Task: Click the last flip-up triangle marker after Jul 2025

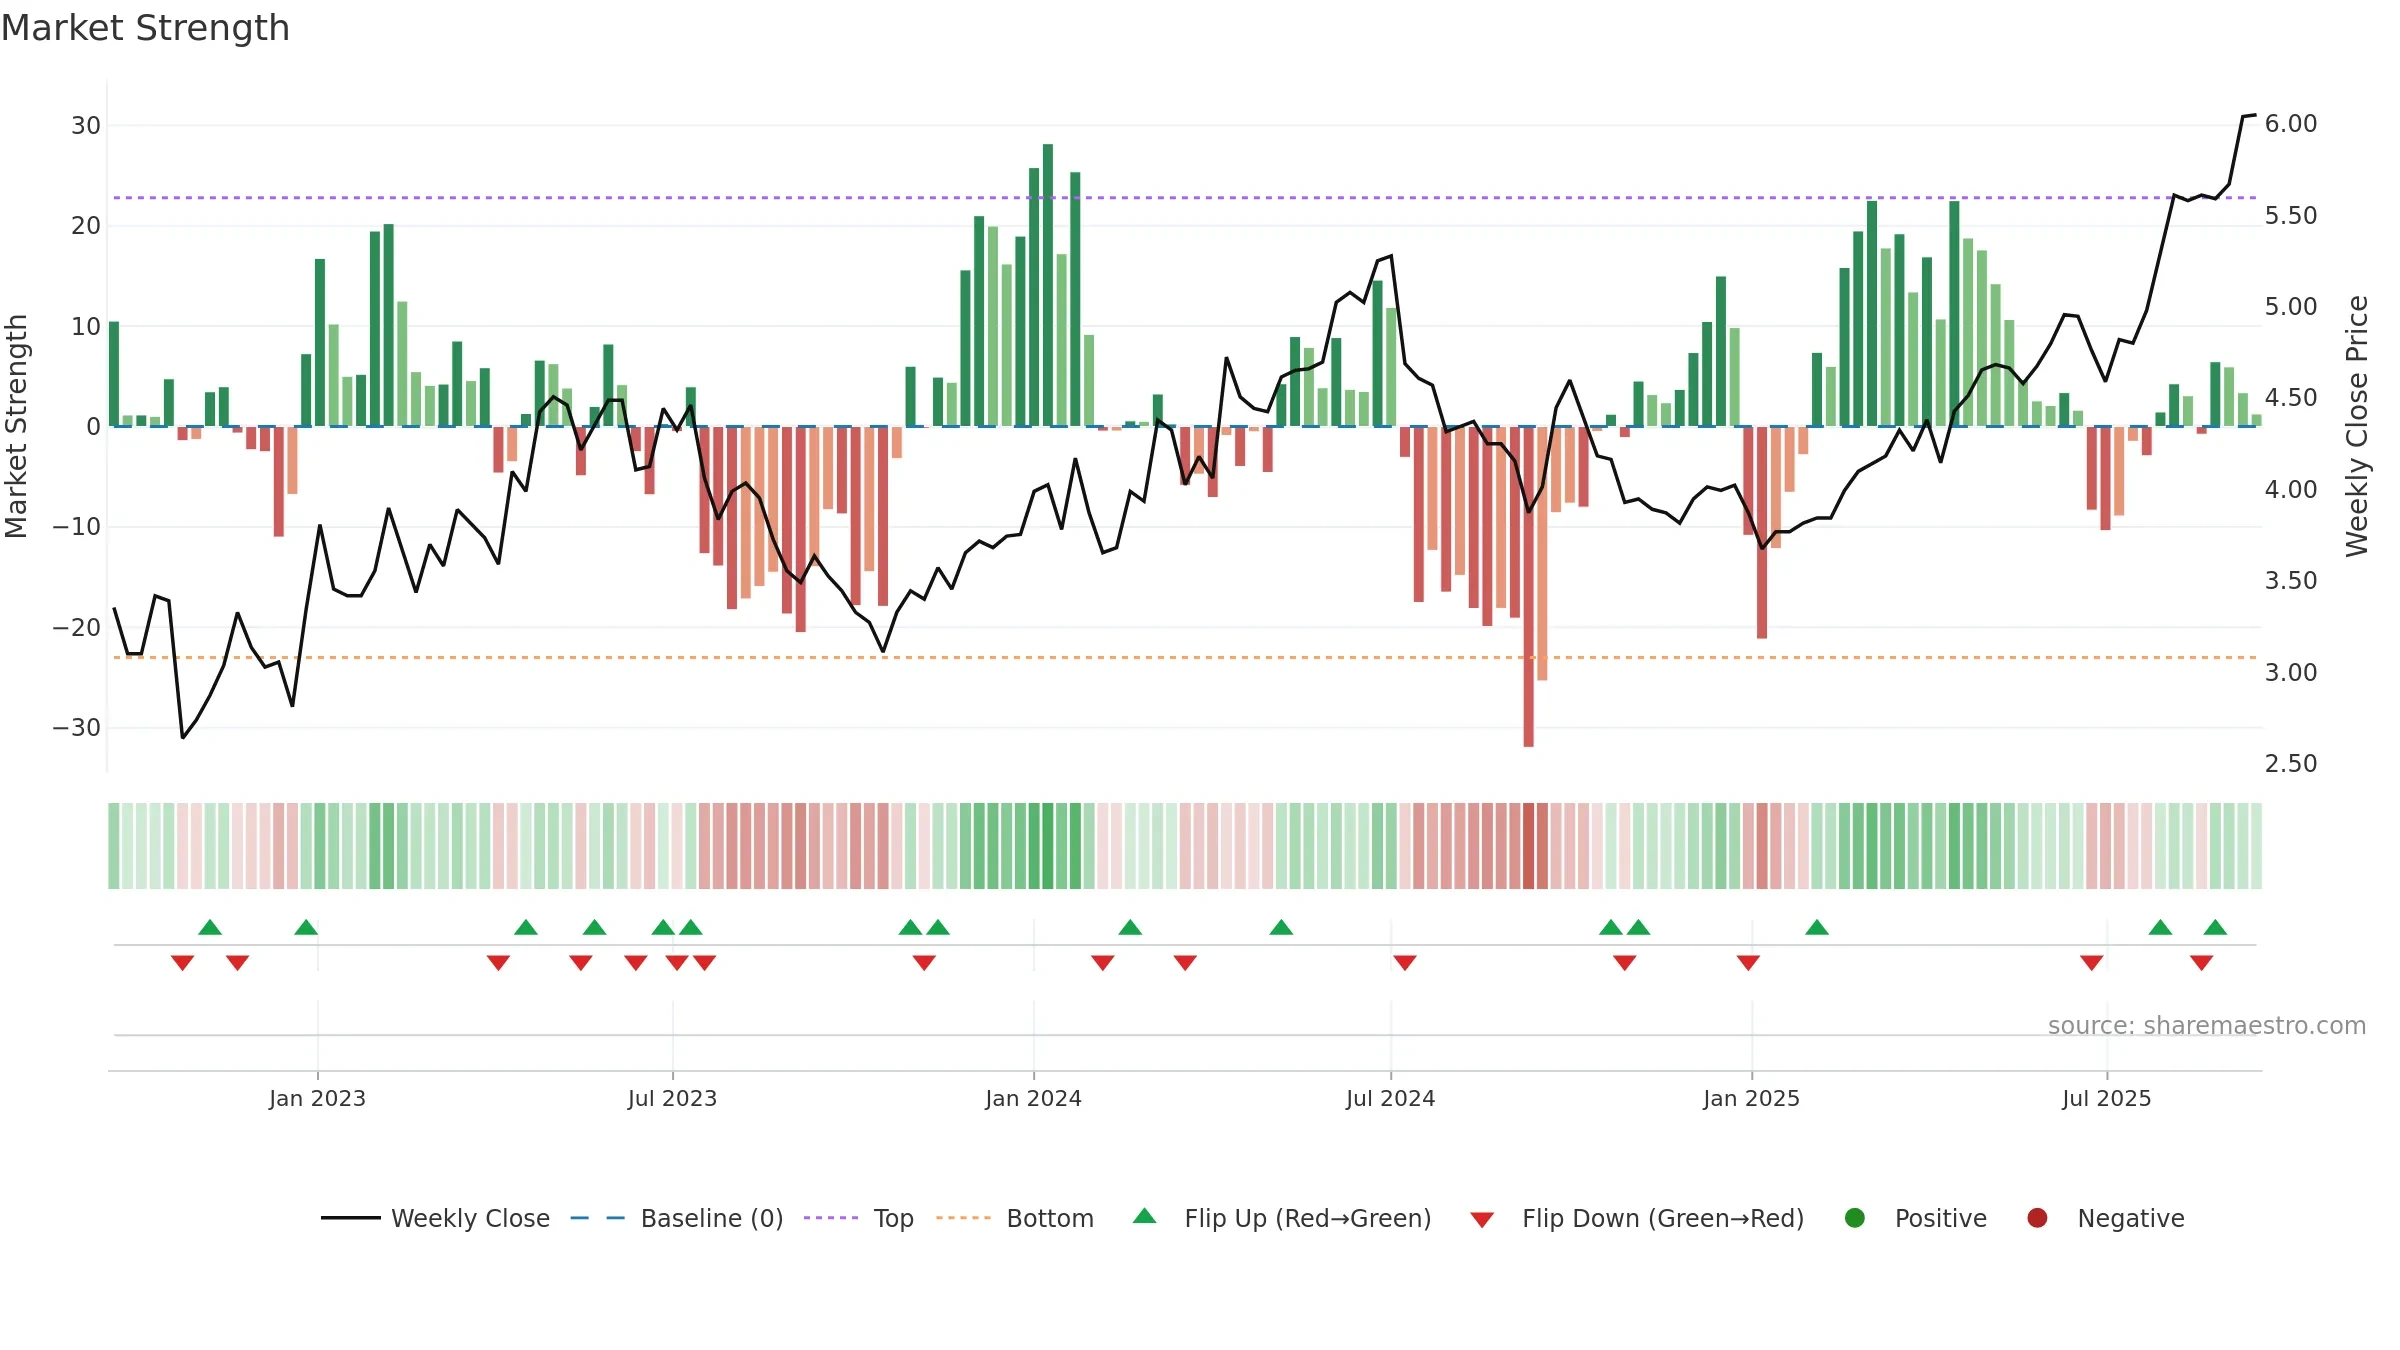Action: click(x=2215, y=927)
